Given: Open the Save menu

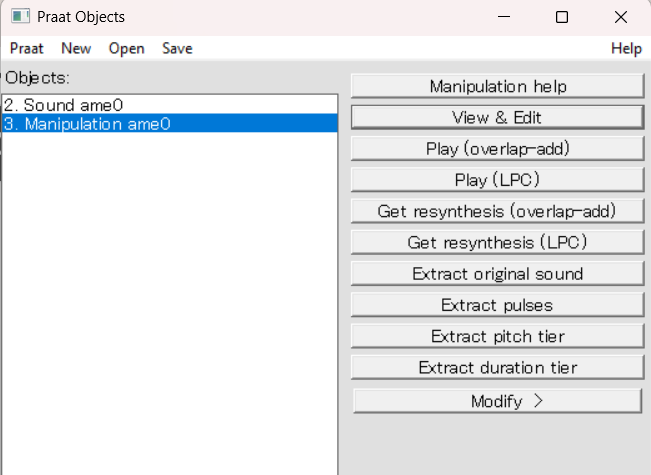Looking at the screenshot, I should pyautogui.click(x=177, y=49).
